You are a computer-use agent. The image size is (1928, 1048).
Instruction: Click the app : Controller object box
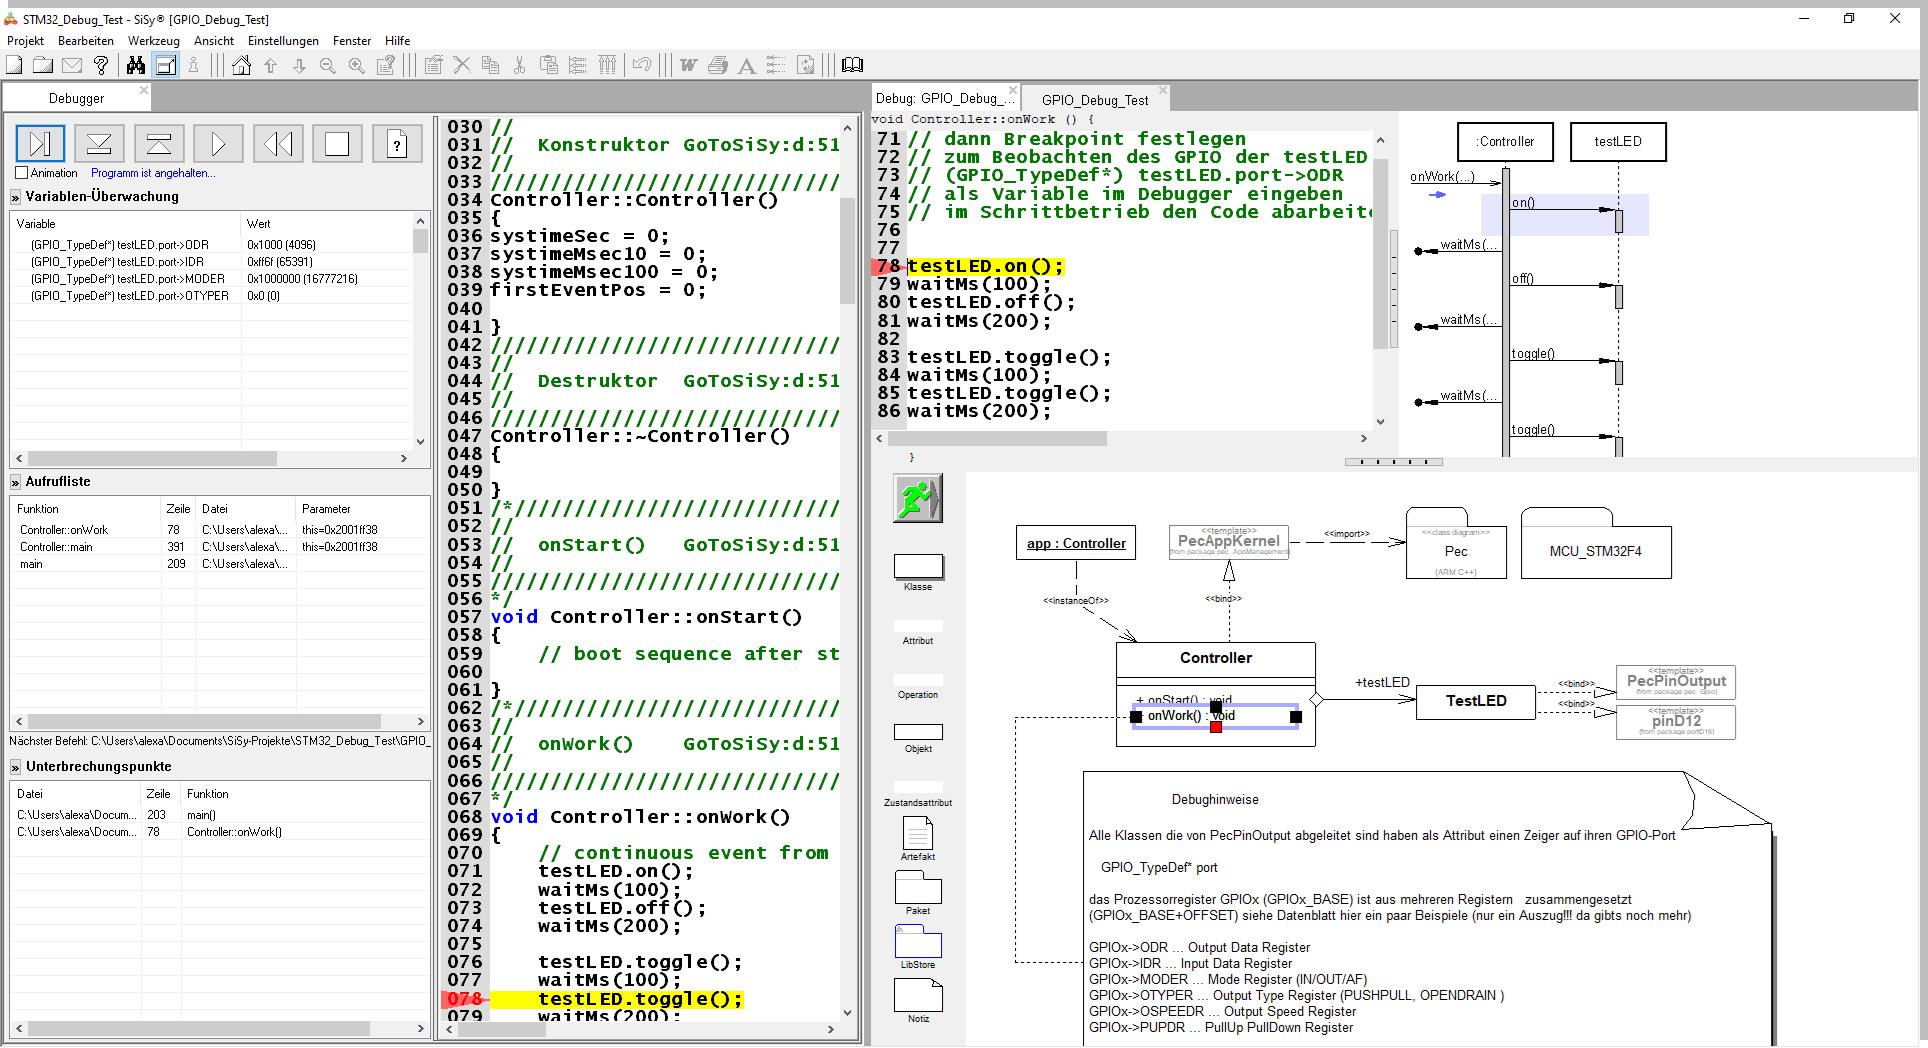(x=1076, y=543)
